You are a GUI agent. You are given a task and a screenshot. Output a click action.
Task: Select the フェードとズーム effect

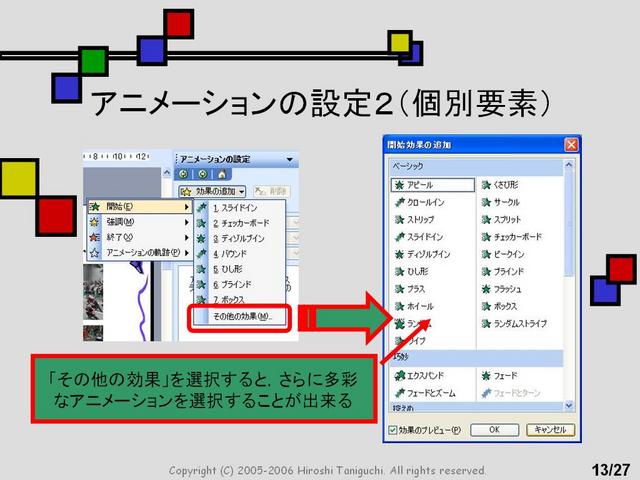point(425,393)
